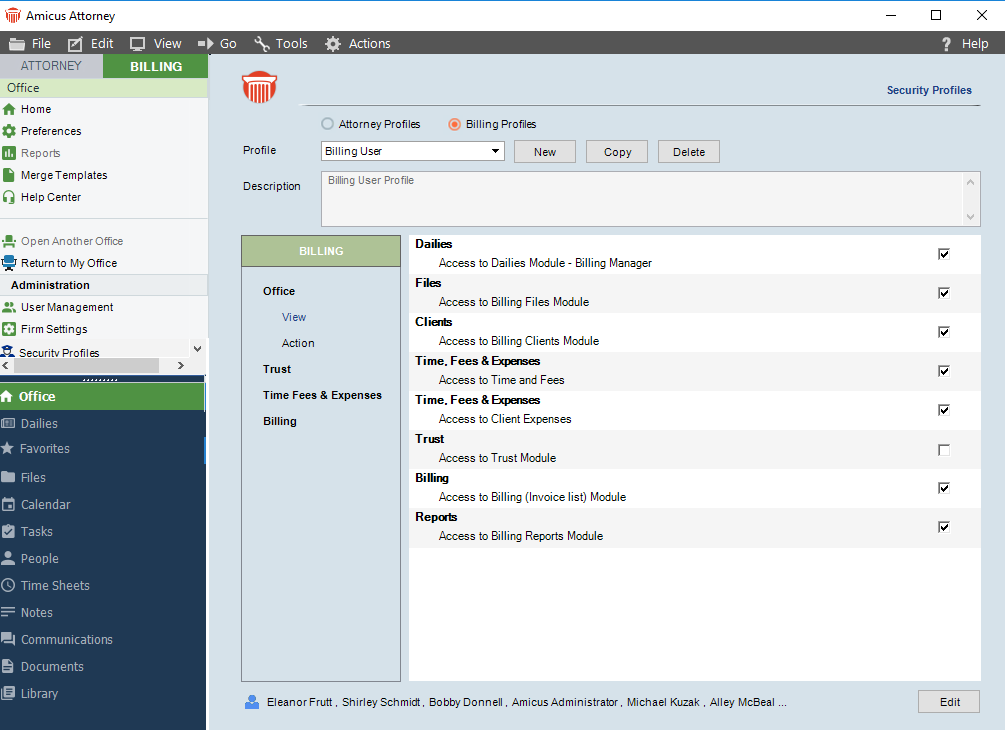Screen dimensions: 1005x730
Task: Uncheck Access to Billing Files Module
Action: 943,293
